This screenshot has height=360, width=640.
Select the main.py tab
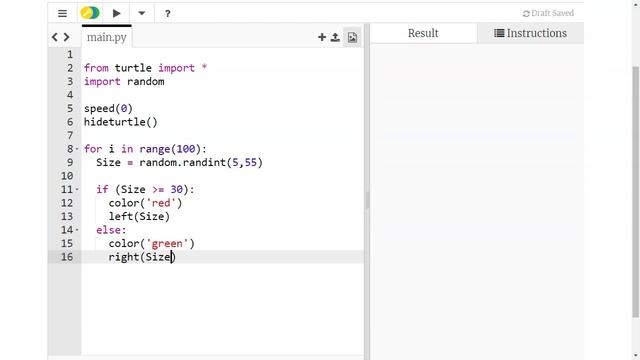(107, 37)
